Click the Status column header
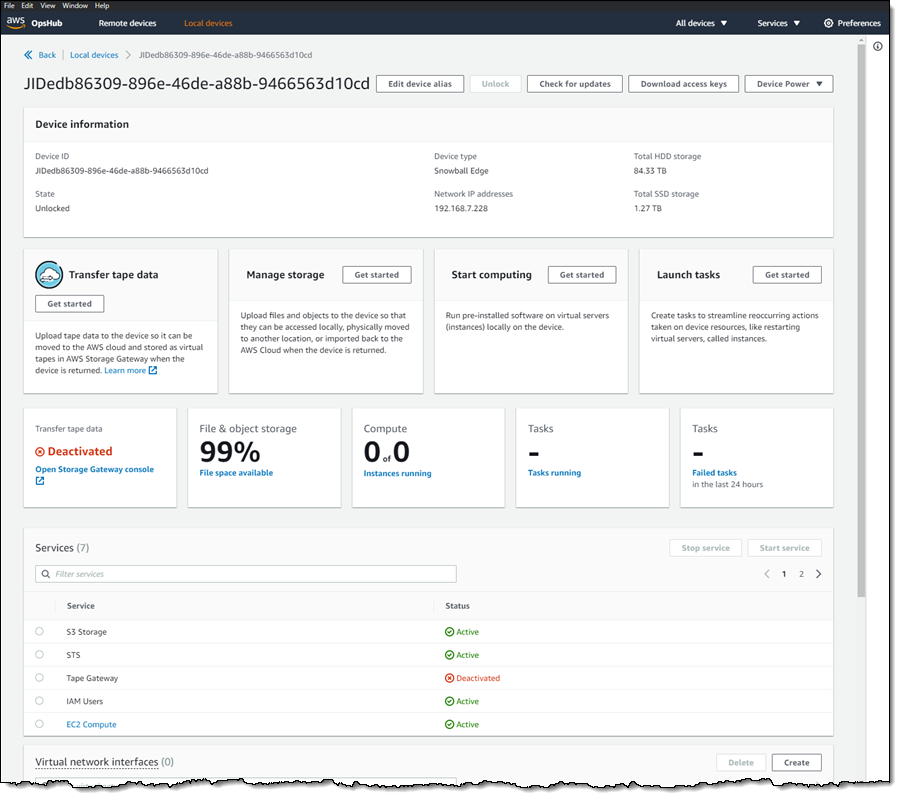 (457, 606)
